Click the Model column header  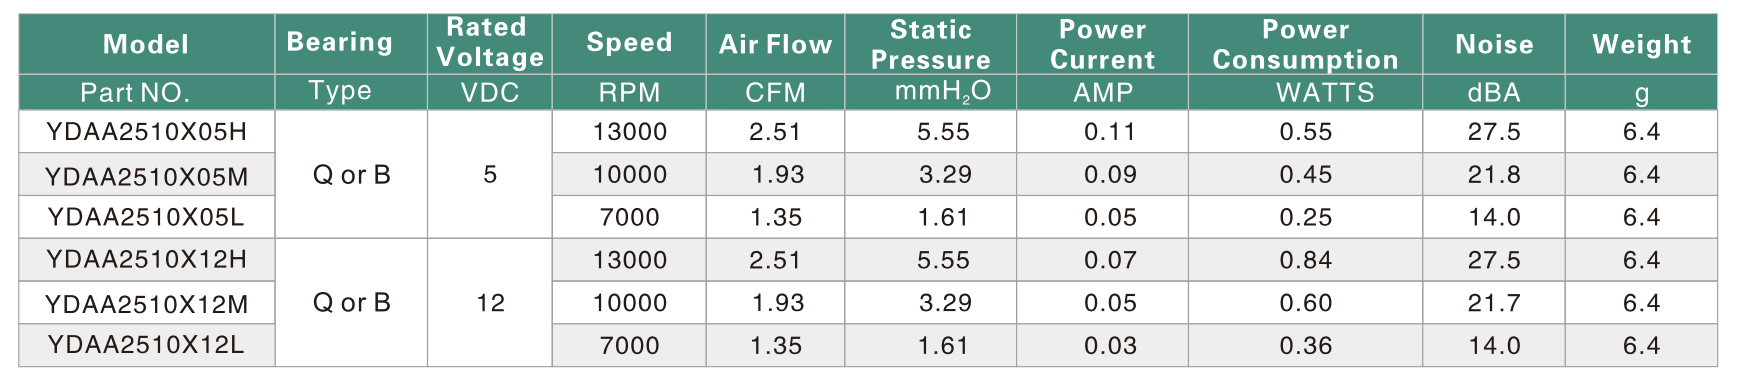tap(146, 44)
